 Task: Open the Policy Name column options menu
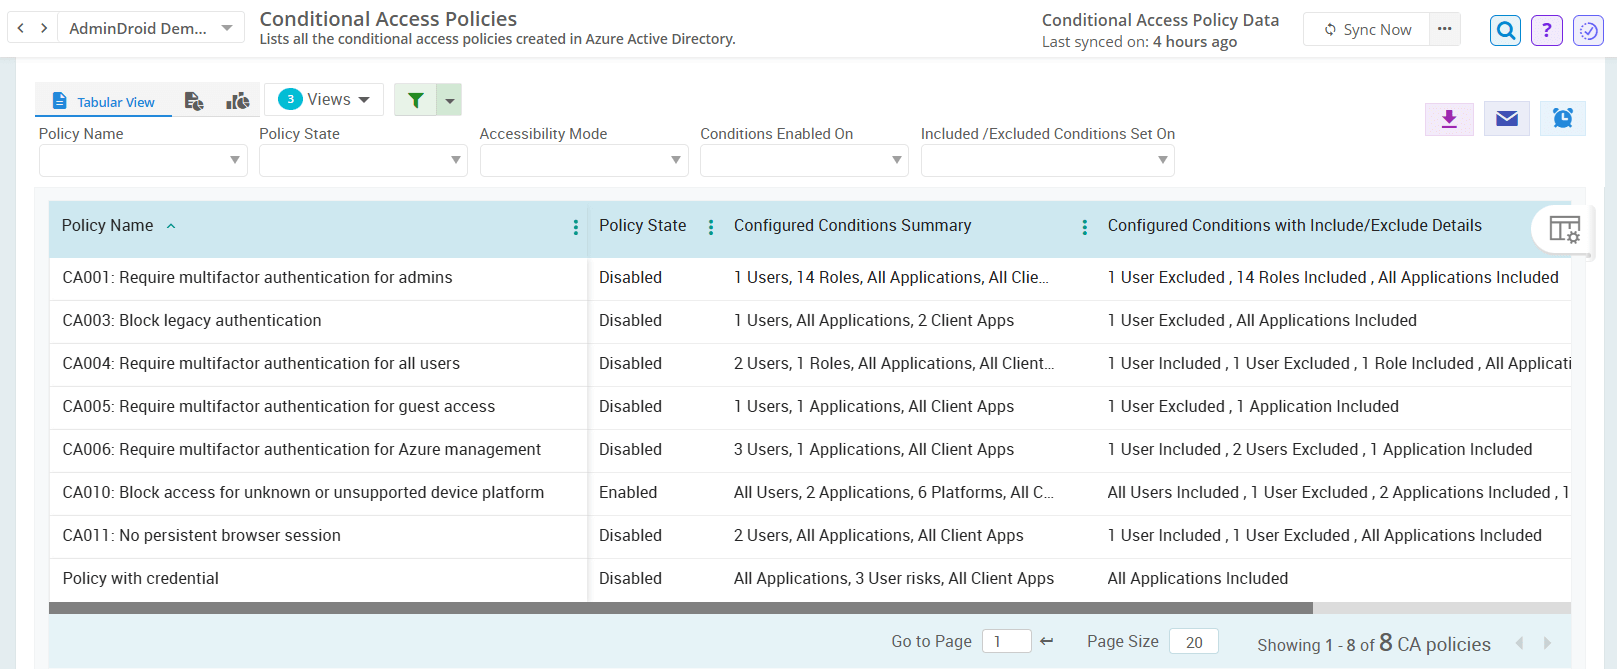click(x=575, y=227)
